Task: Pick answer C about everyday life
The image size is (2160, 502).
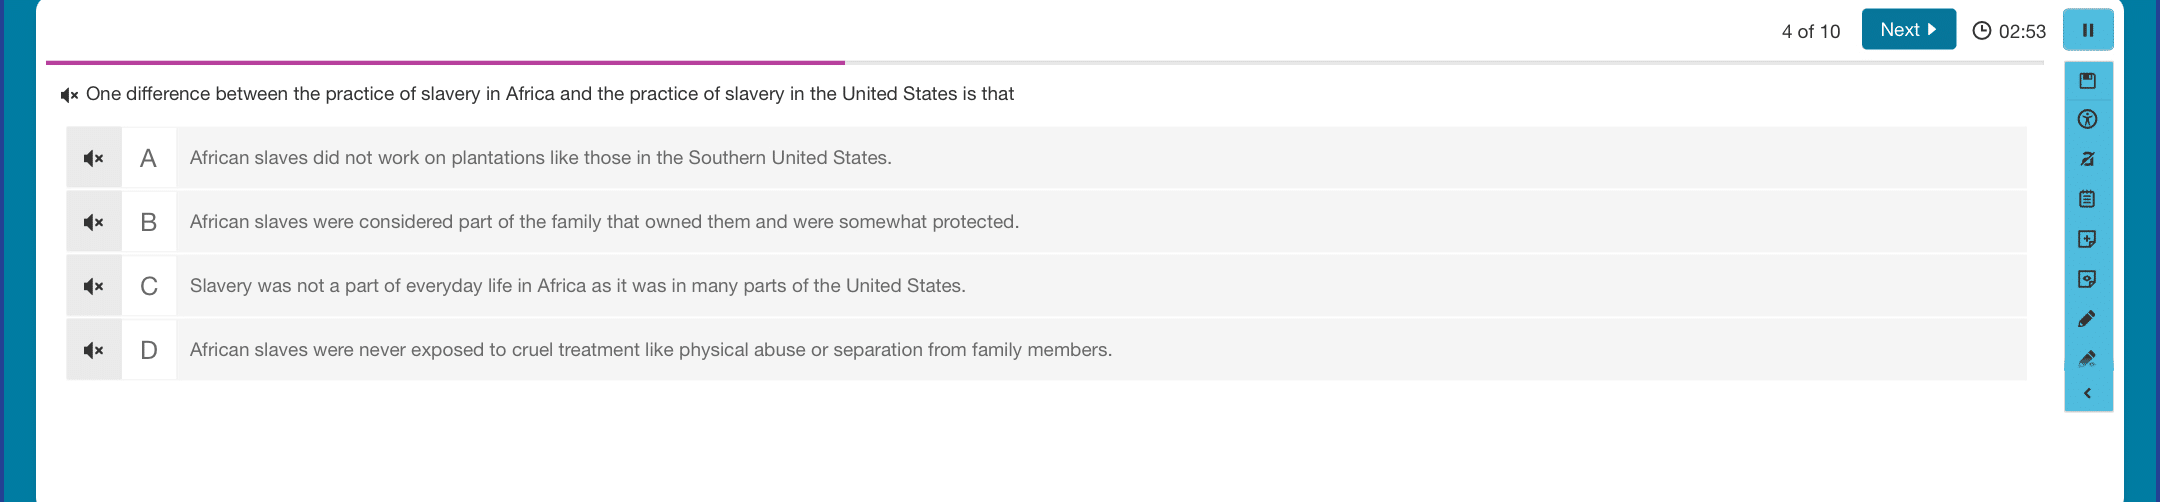Action: pyautogui.click(x=1074, y=286)
